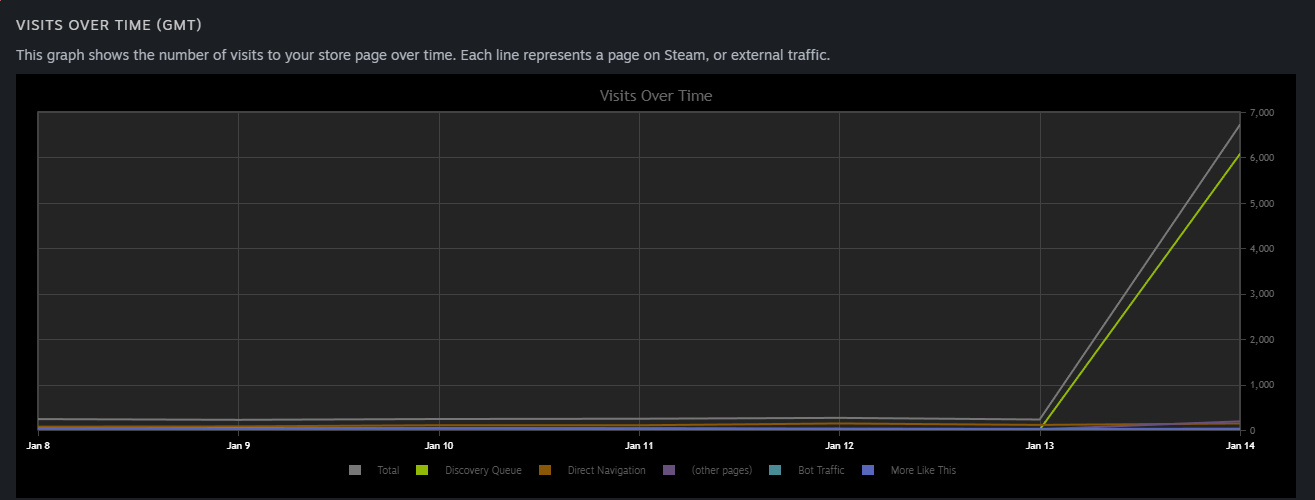The image size is (1315, 500).
Task: Select the 'Jan 12' x-axis label
Action: click(840, 445)
